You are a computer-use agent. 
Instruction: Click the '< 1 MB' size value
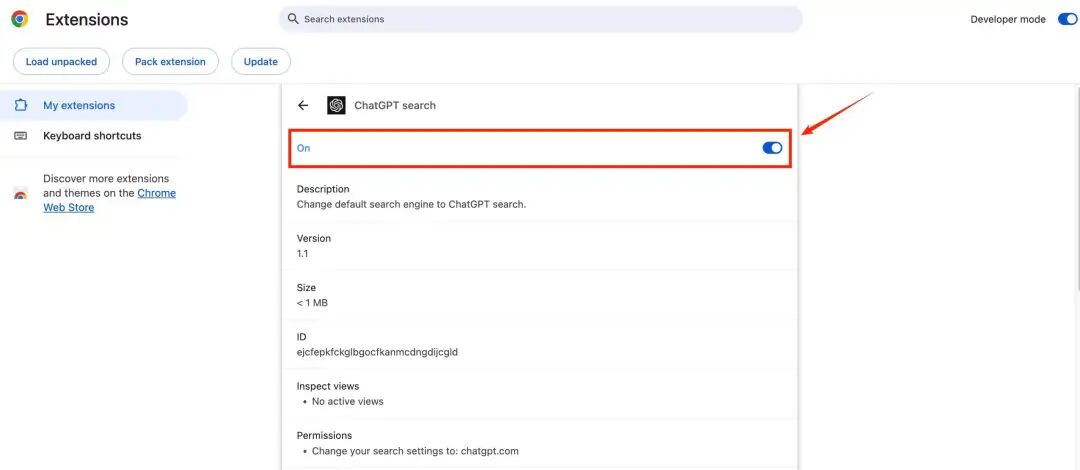312,303
